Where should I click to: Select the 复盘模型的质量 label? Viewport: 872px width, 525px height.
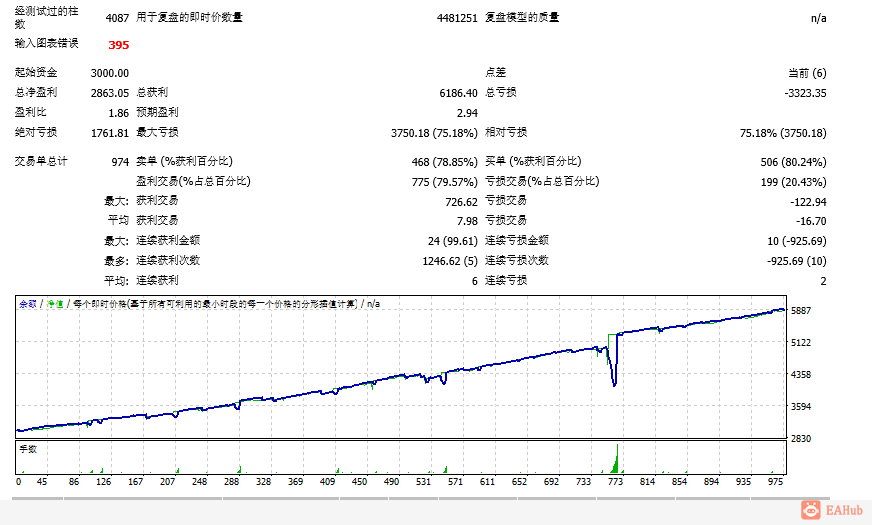pos(522,17)
